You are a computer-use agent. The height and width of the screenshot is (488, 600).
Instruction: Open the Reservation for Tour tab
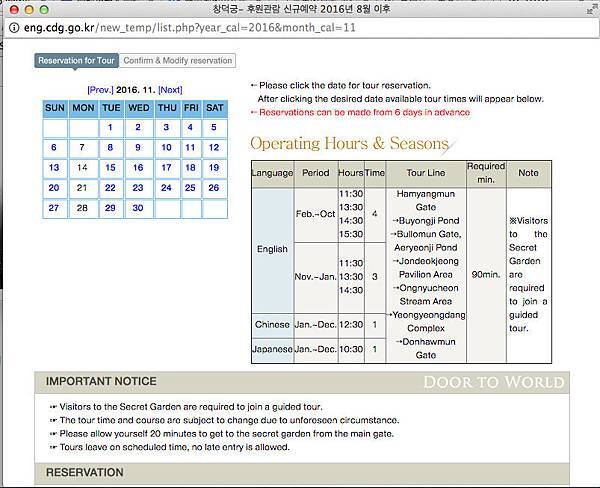pos(76,60)
